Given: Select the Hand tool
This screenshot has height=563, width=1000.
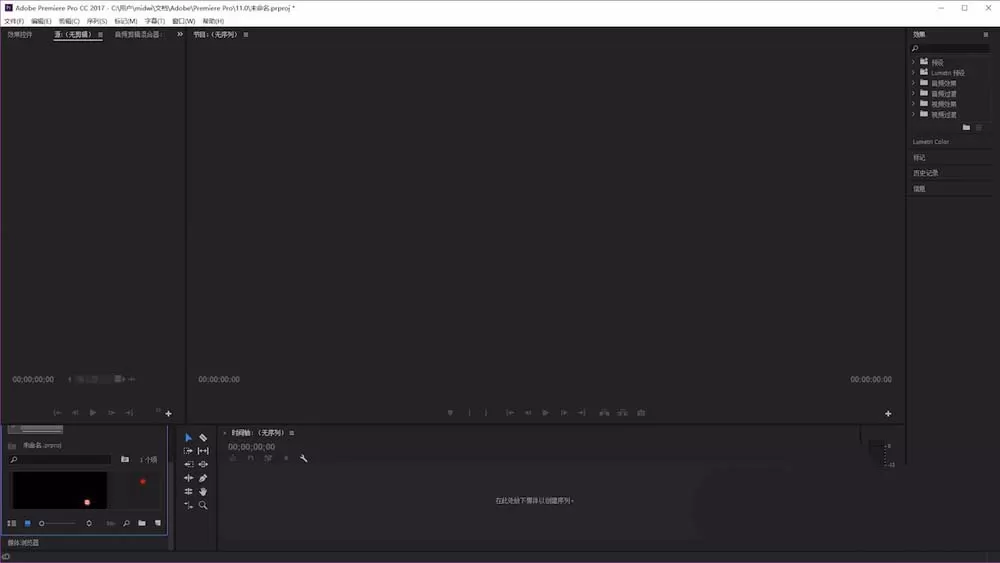Looking at the screenshot, I should 203,491.
